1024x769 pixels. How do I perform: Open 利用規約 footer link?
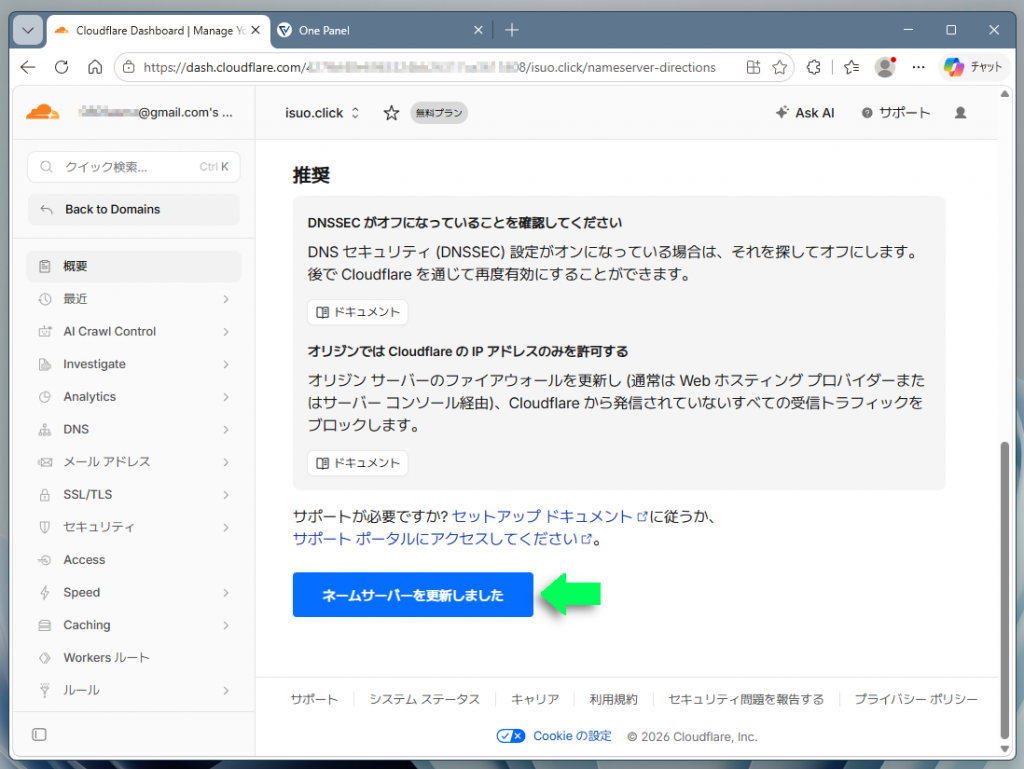[613, 699]
